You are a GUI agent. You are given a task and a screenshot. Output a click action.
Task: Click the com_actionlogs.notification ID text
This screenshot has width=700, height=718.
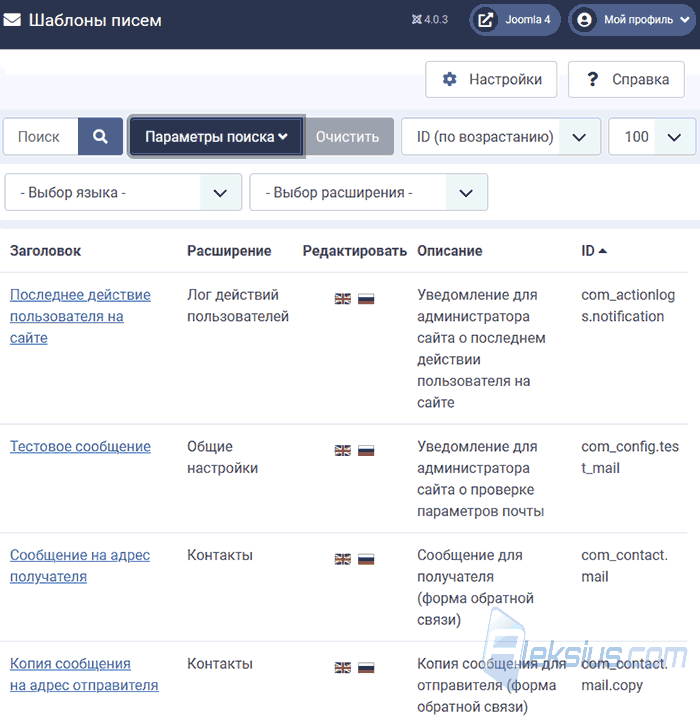tap(628, 305)
